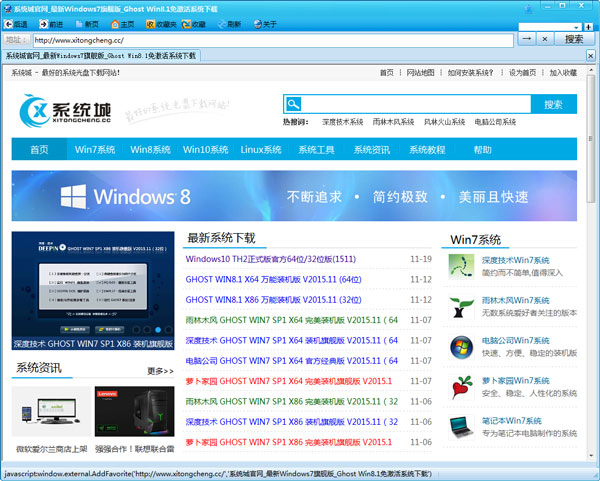Image resolution: width=600 pixels, height=481 pixels.
Task: Click the 萝卜家园Win7系统 radish icon
Action: pyautogui.click(x=461, y=387)
